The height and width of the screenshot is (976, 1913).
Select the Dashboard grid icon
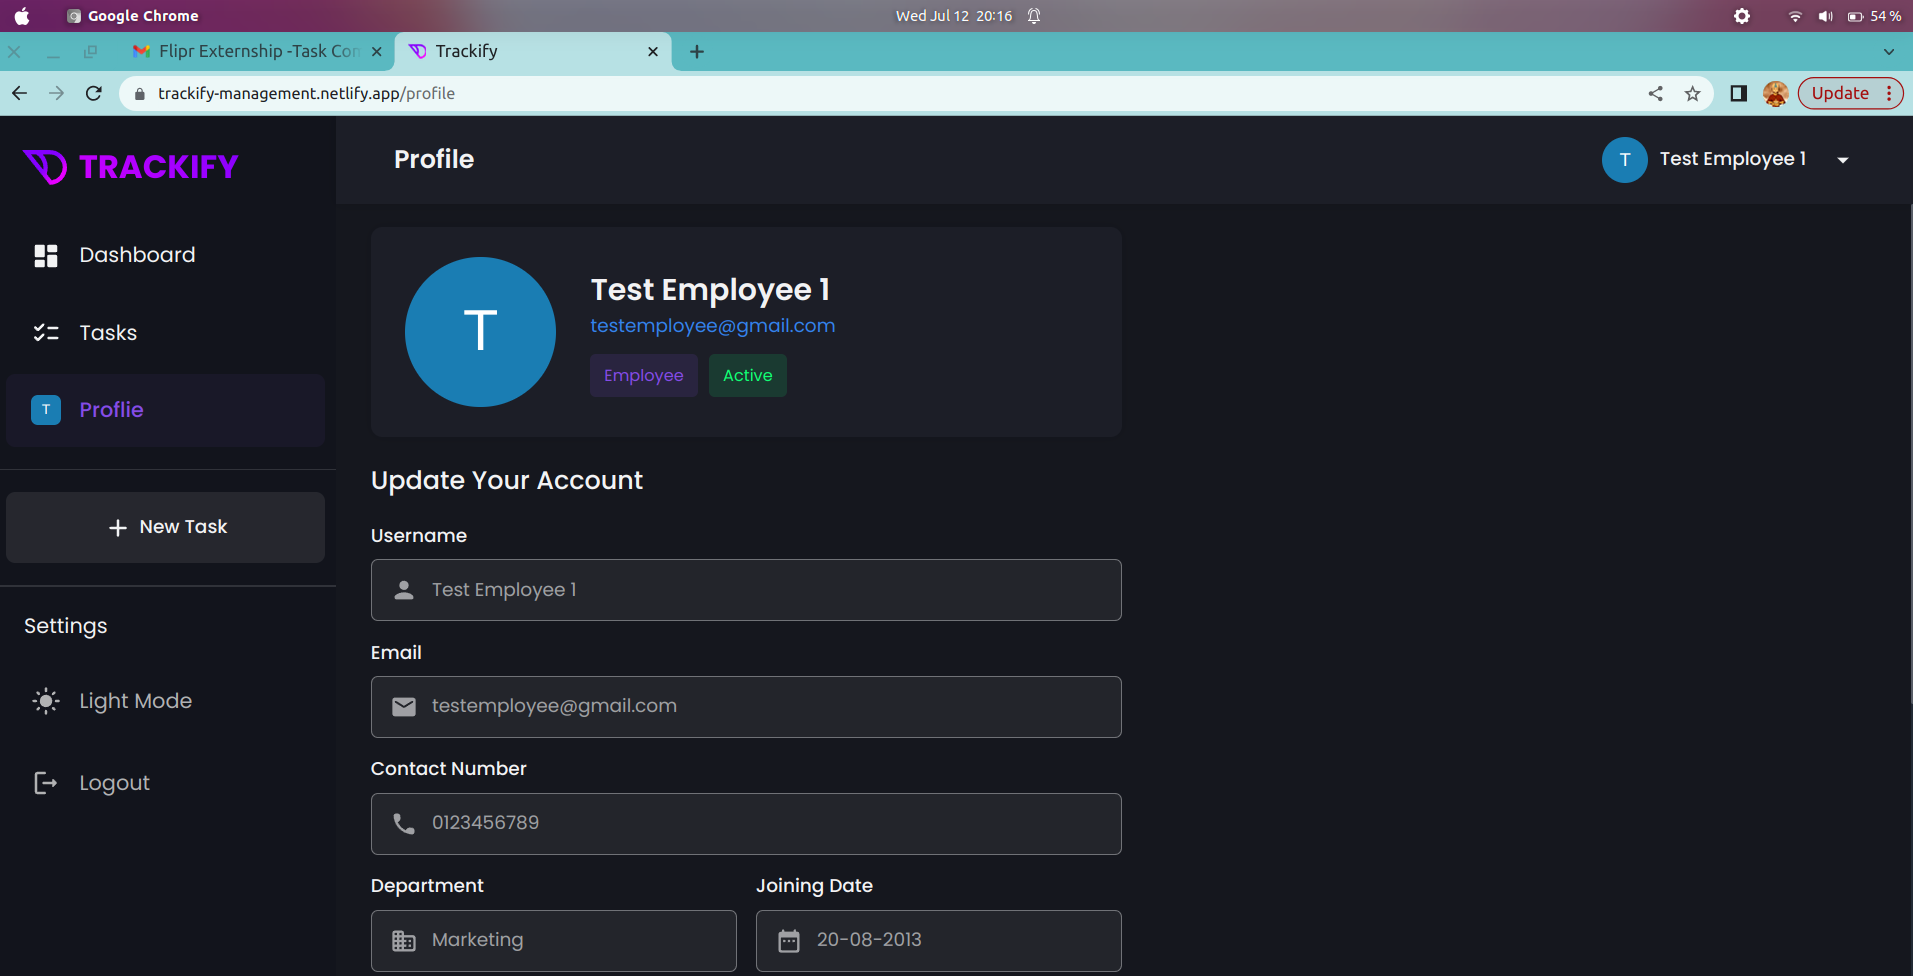tap(46, 255)
